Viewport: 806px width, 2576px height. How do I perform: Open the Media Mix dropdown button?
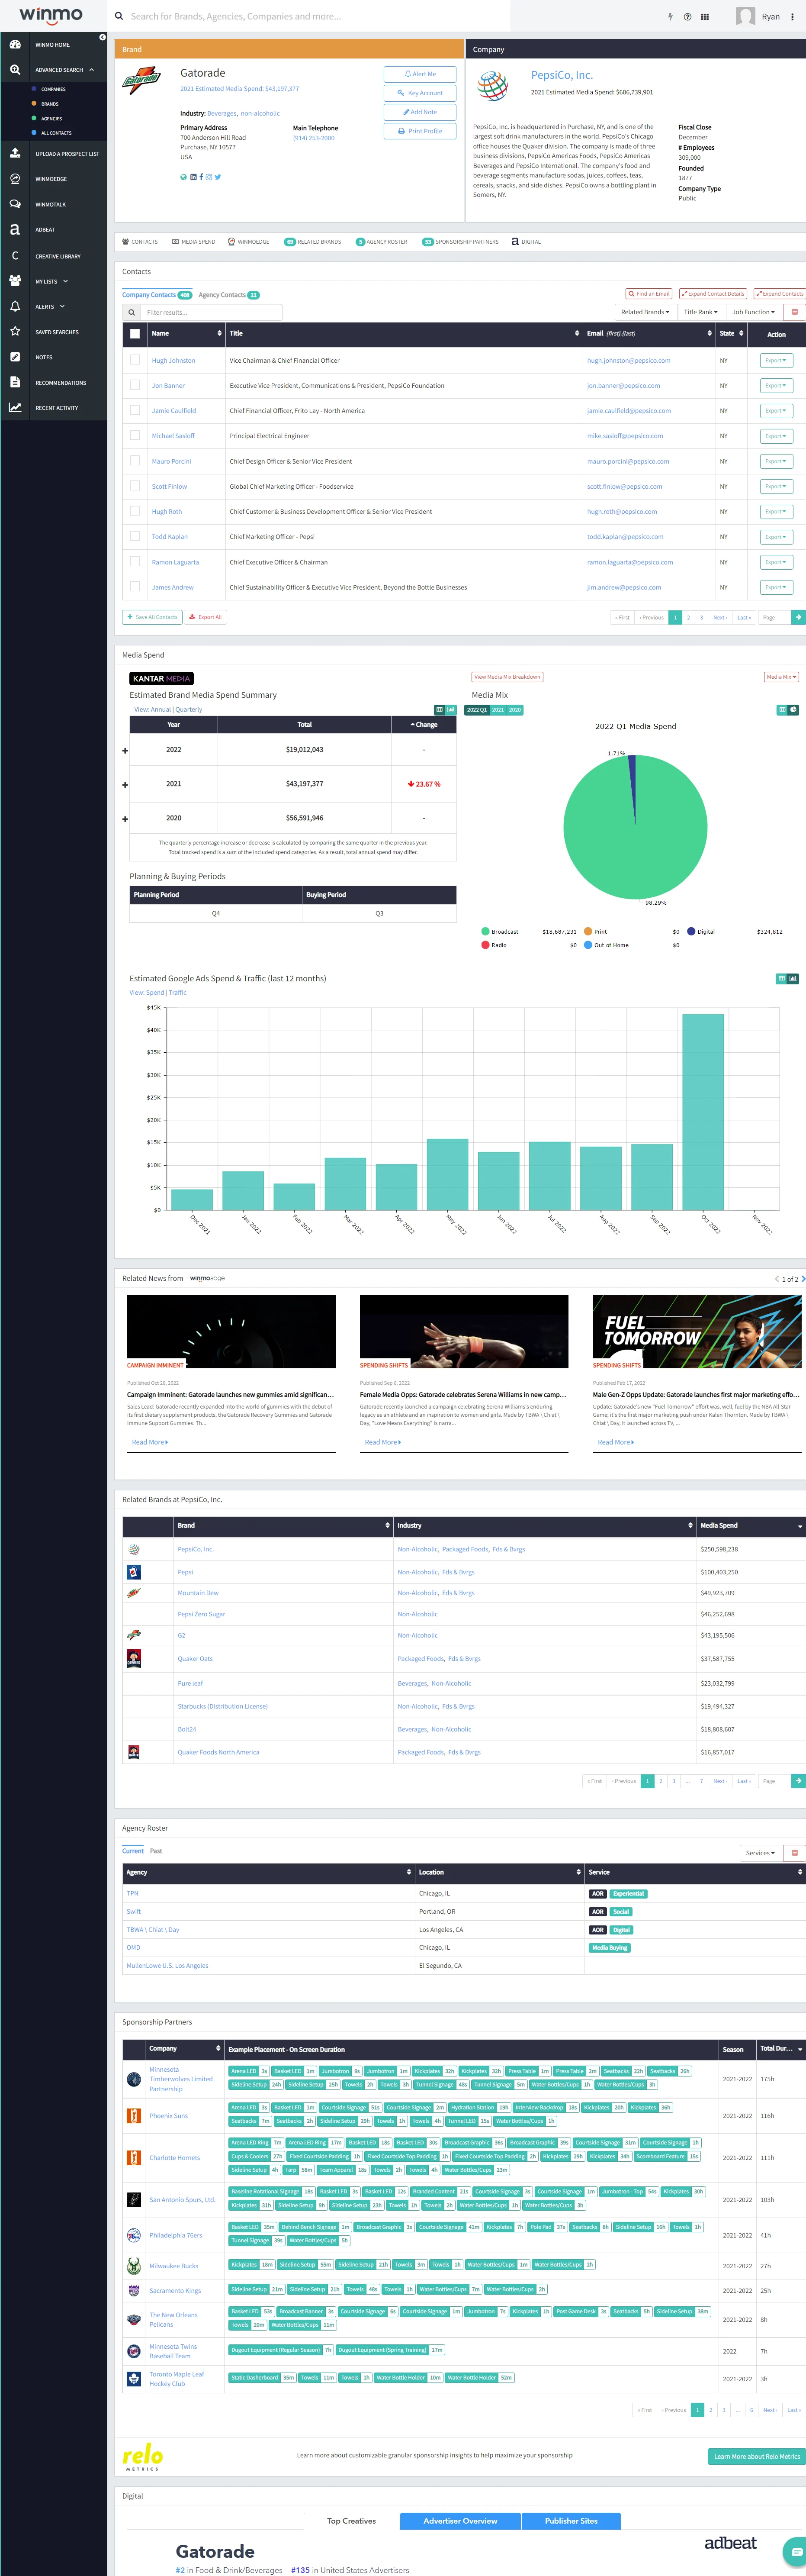[781, 677]
